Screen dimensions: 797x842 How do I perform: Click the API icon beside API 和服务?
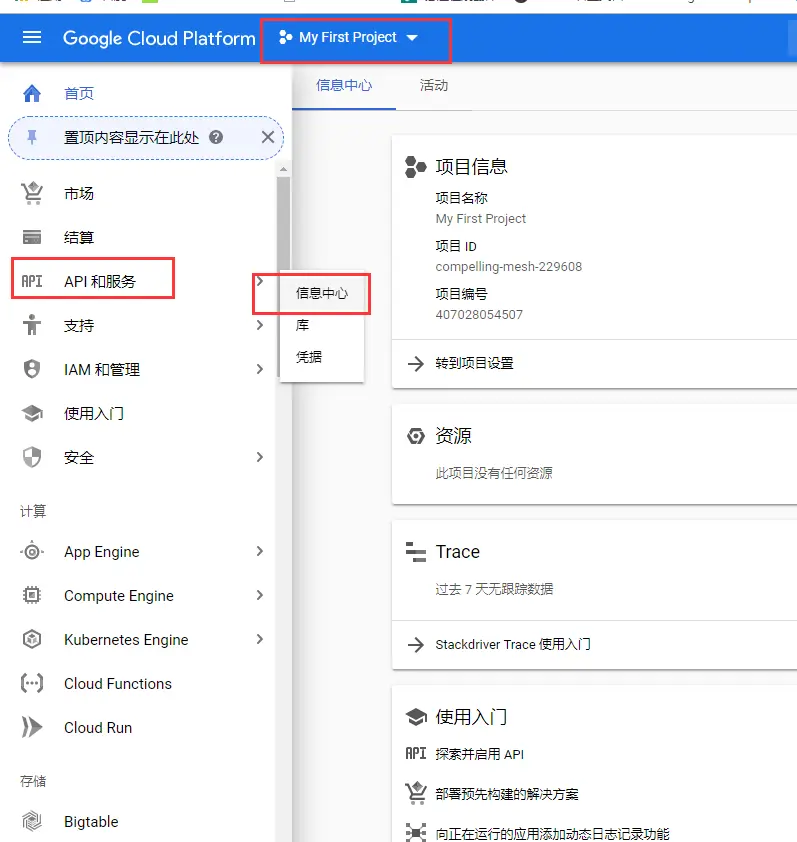[x=32, y=281]
